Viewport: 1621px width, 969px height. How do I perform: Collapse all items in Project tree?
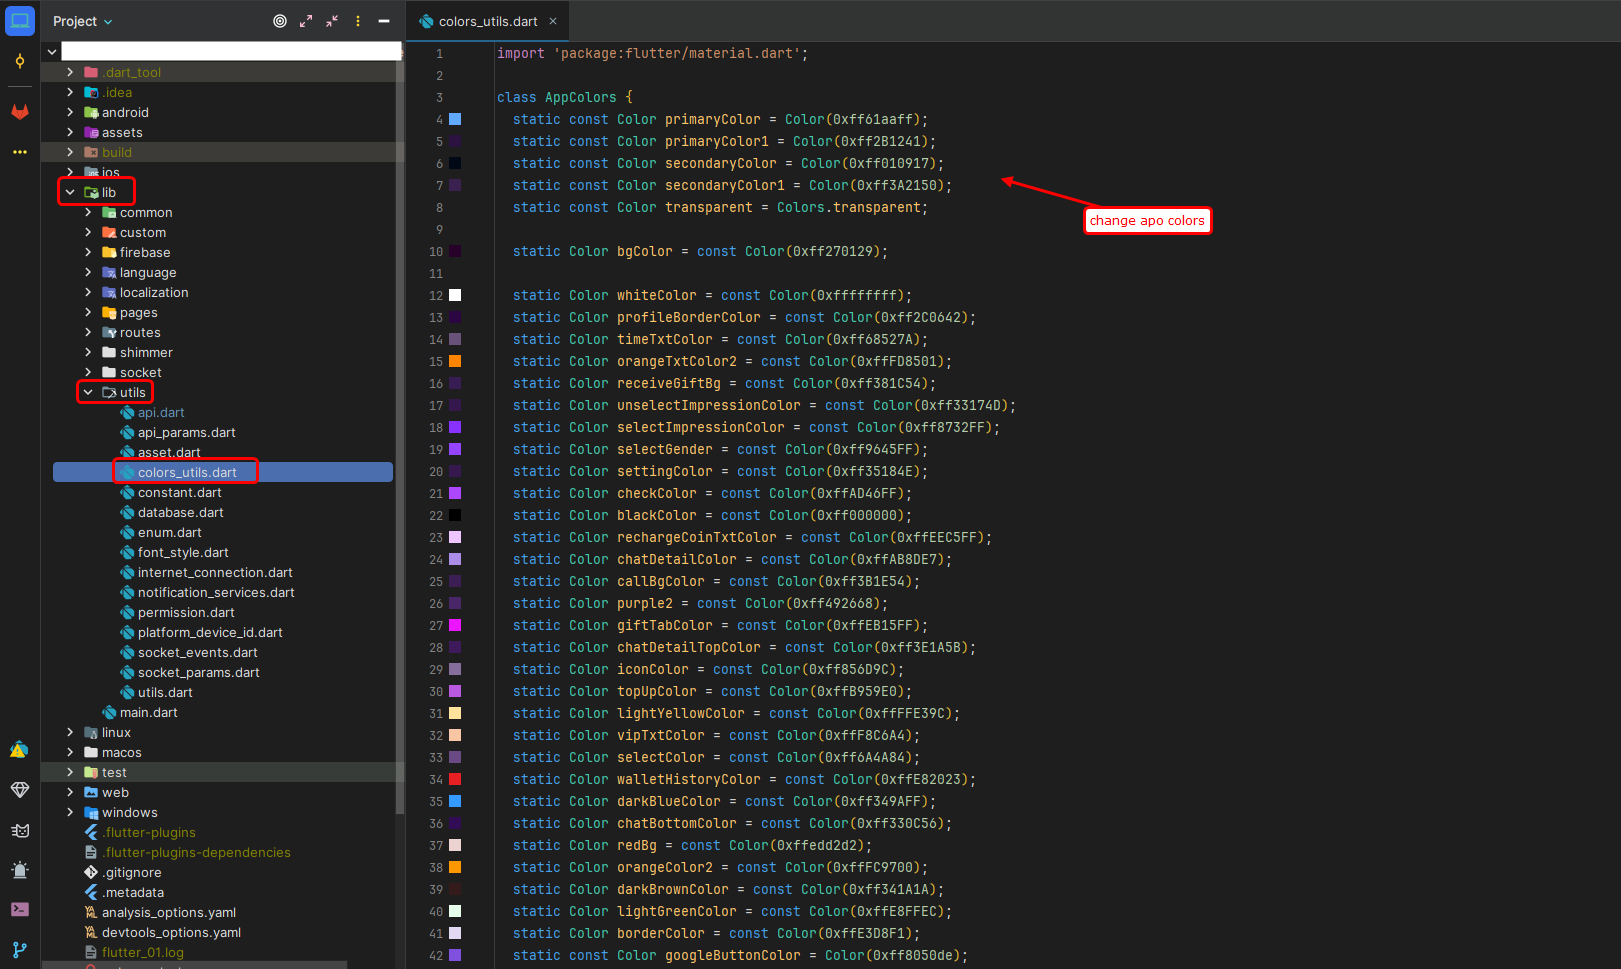coord(332,21)
